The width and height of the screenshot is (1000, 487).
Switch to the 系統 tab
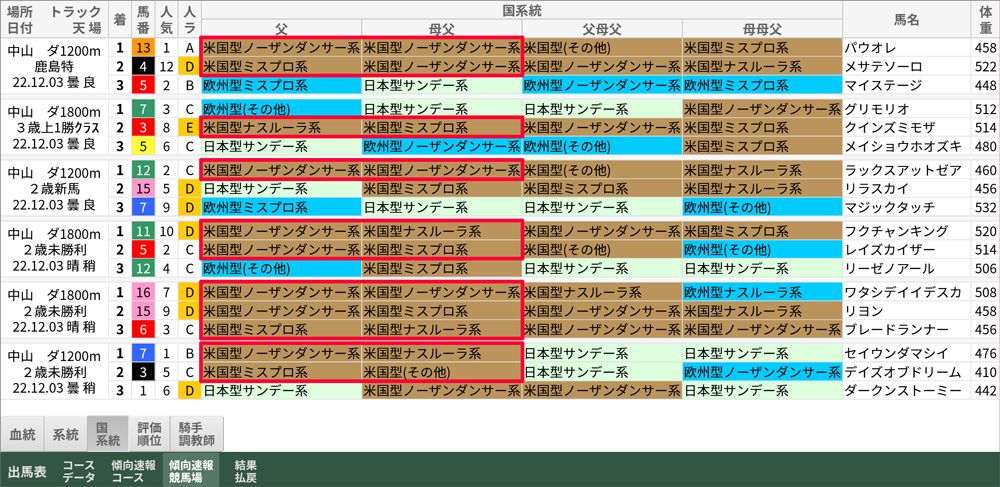click(66, 434)
